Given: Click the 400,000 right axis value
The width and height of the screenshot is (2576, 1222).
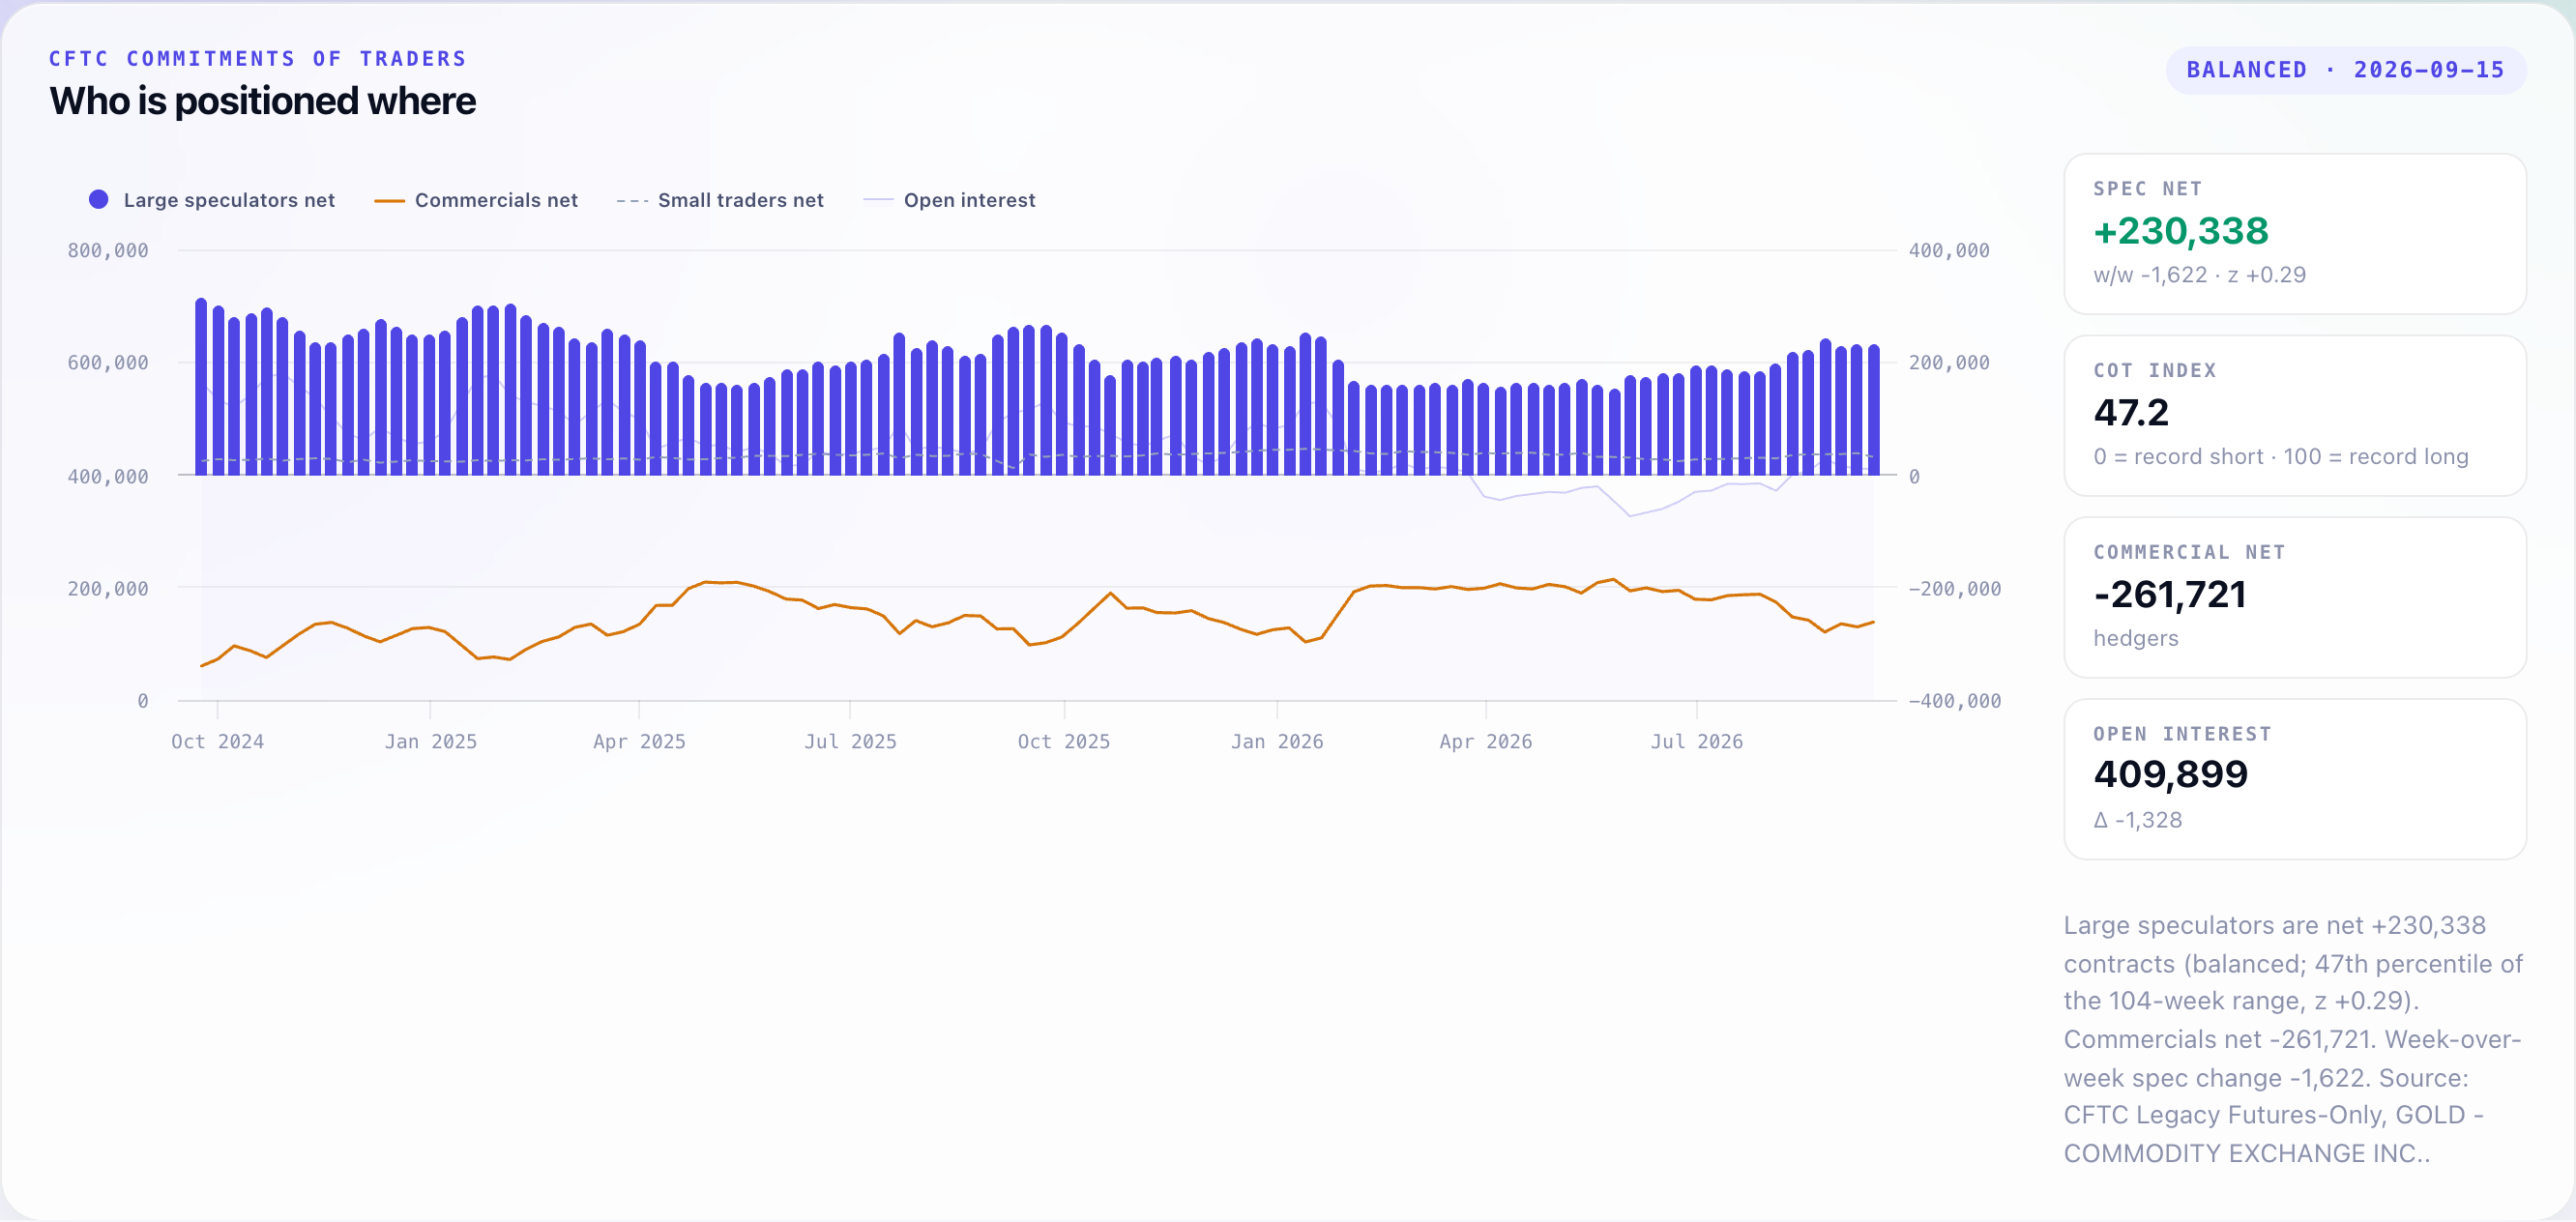Looking at the screenshot, I should pos(1949,251).
